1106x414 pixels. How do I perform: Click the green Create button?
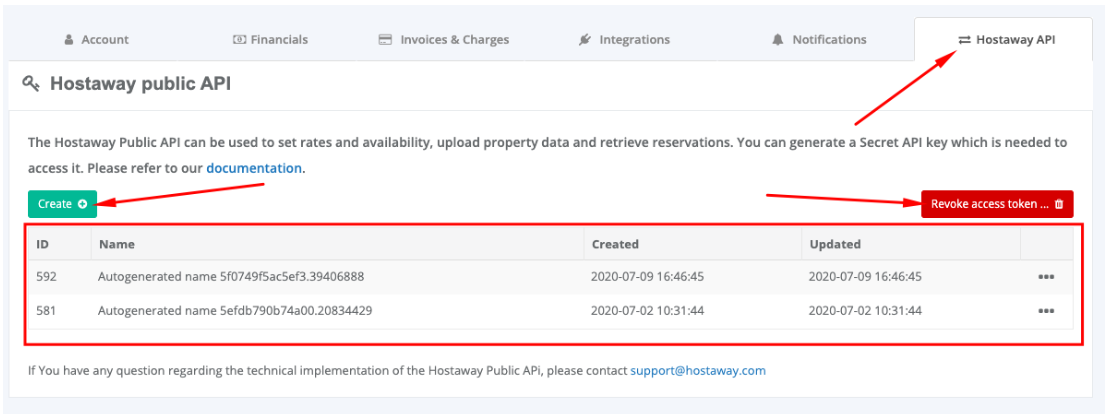tap(62, 204)
